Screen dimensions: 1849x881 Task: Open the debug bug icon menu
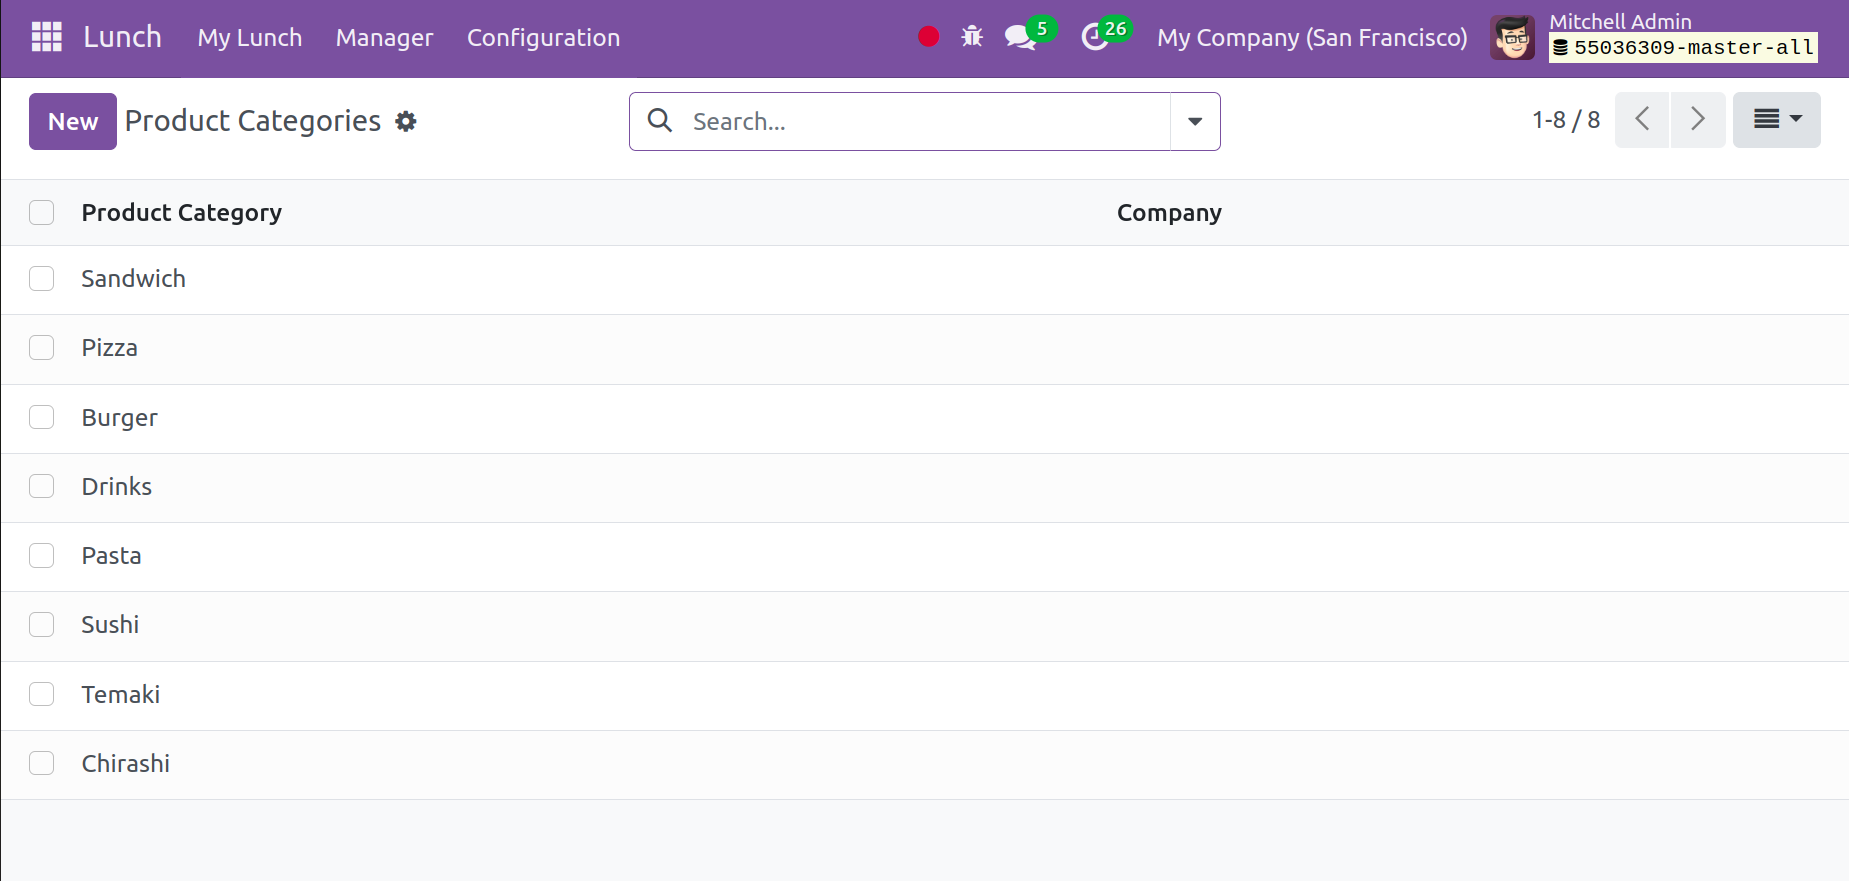(972, 37)
